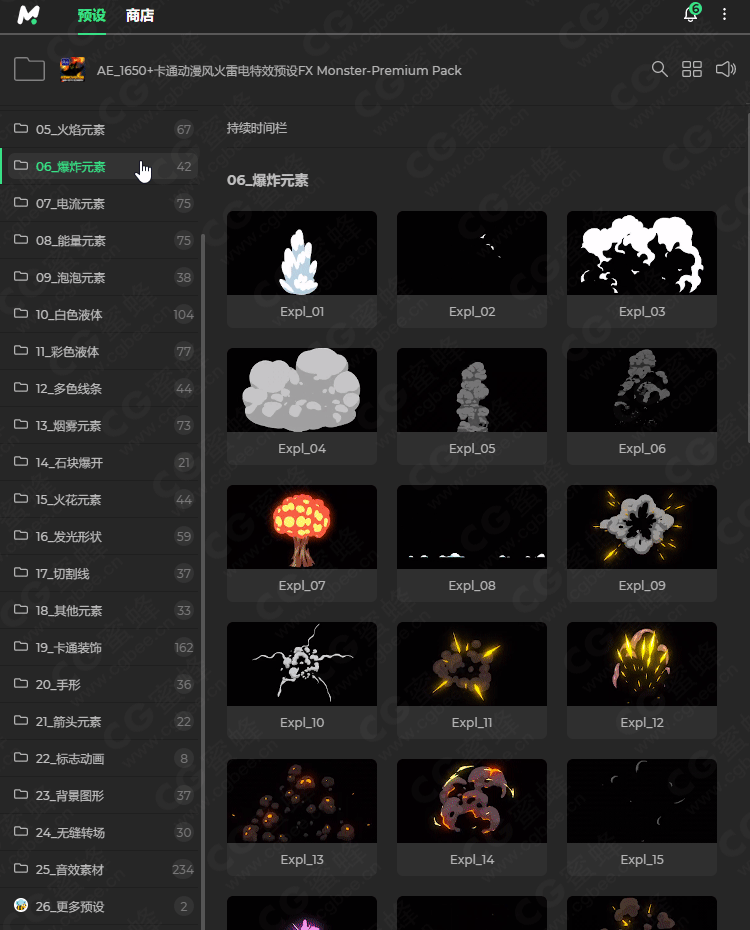This screenshot has height=930, width=750.
Task: Select the Expl_02 preset thumbnail
Action: coord(472,253)
